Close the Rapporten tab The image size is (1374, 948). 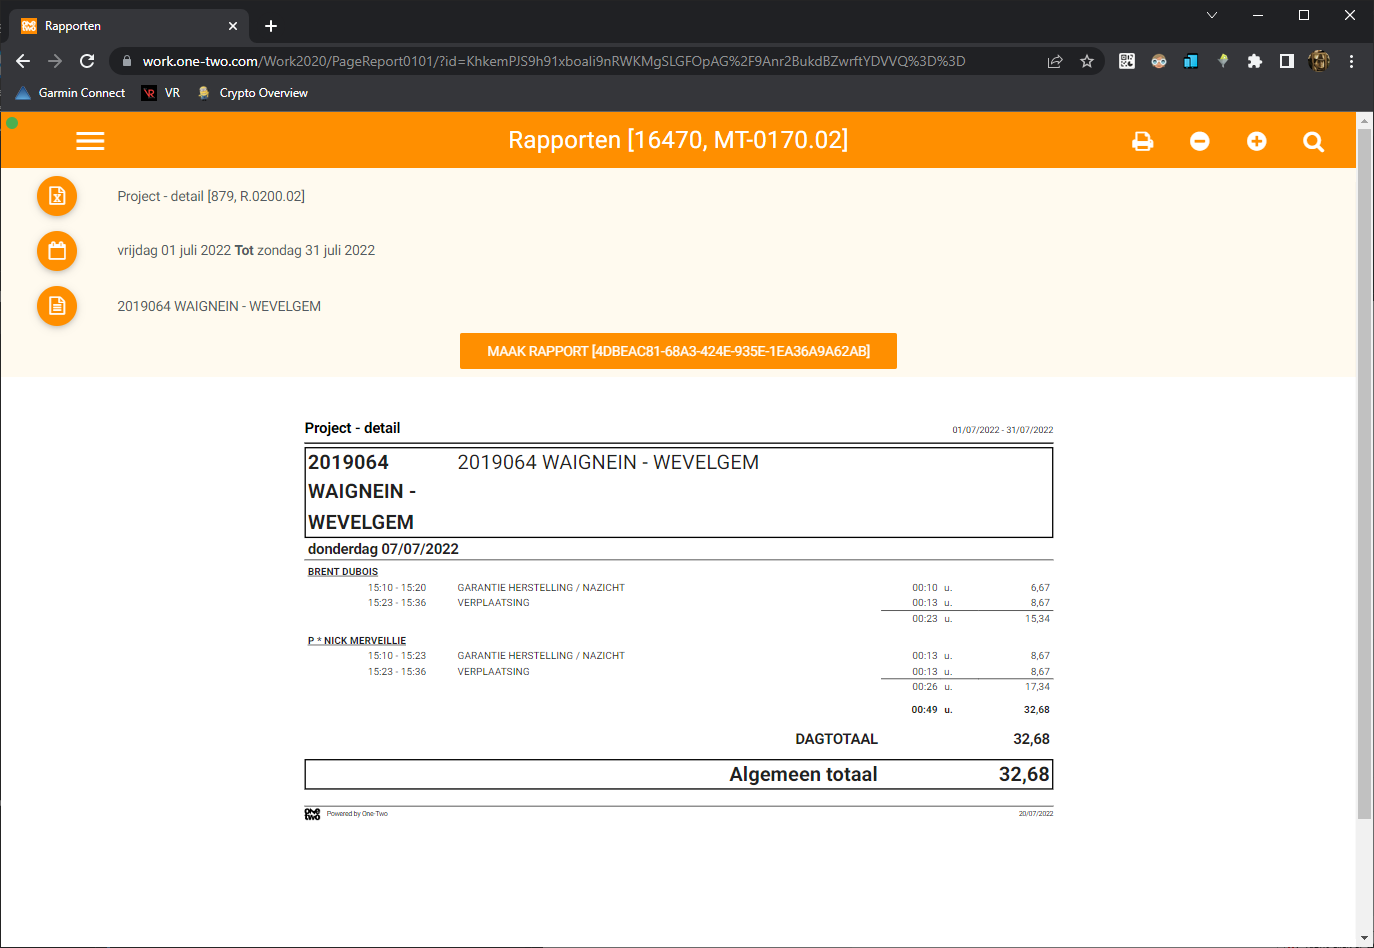tap(233, 26)
